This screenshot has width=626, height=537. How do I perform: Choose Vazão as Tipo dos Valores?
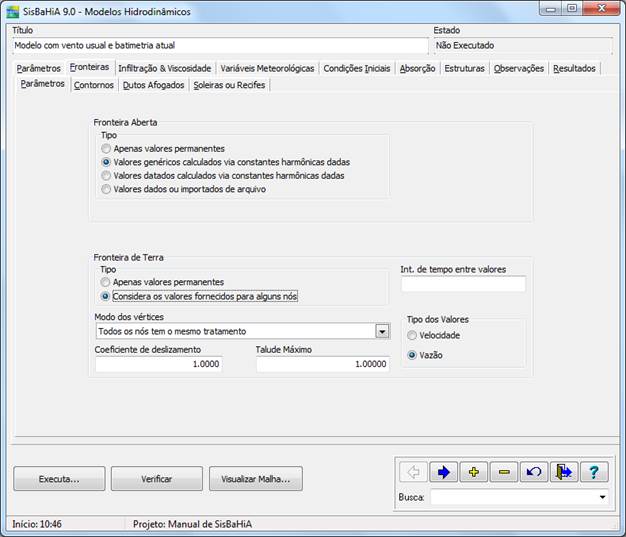click(425, 355)
